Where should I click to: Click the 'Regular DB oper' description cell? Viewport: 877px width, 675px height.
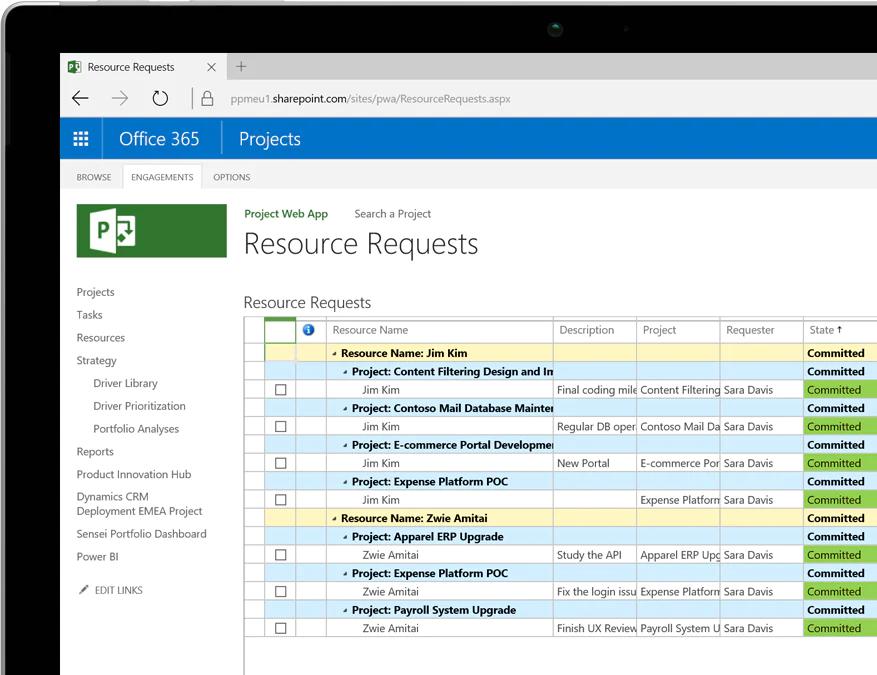point(595,427)
